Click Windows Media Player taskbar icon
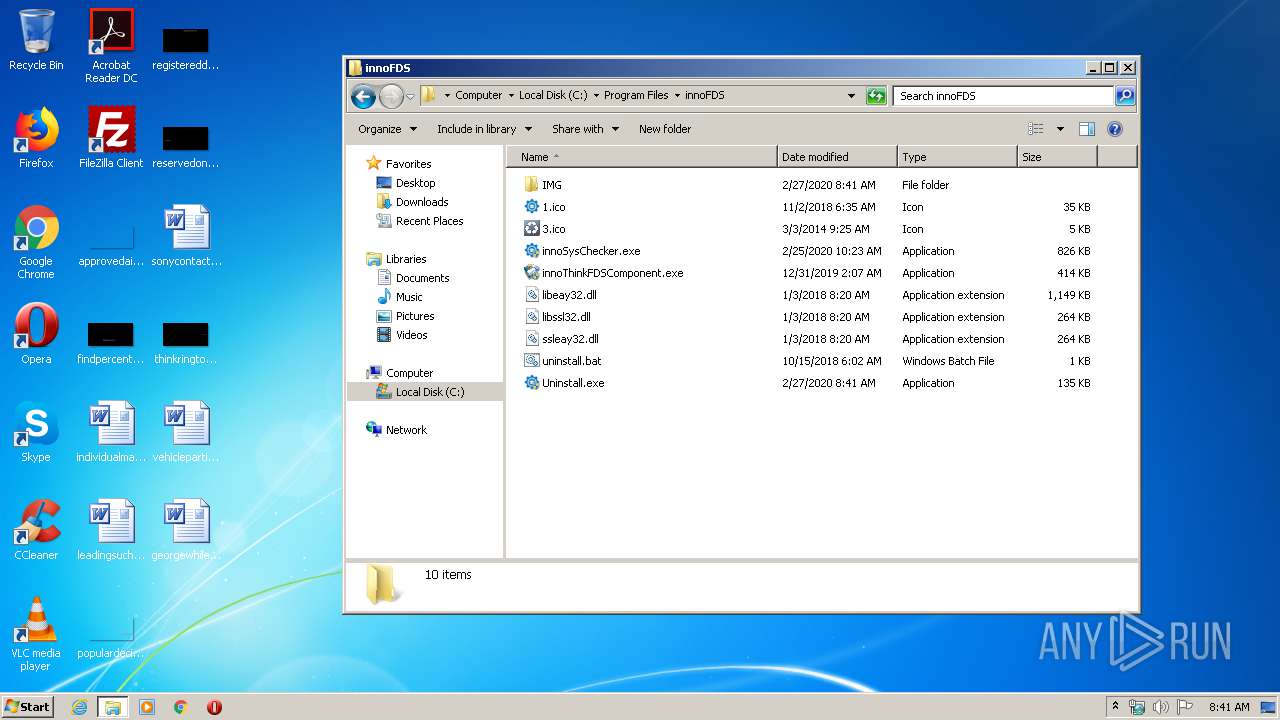Screen dimensions: 1280x720 [x=147, y=707]
